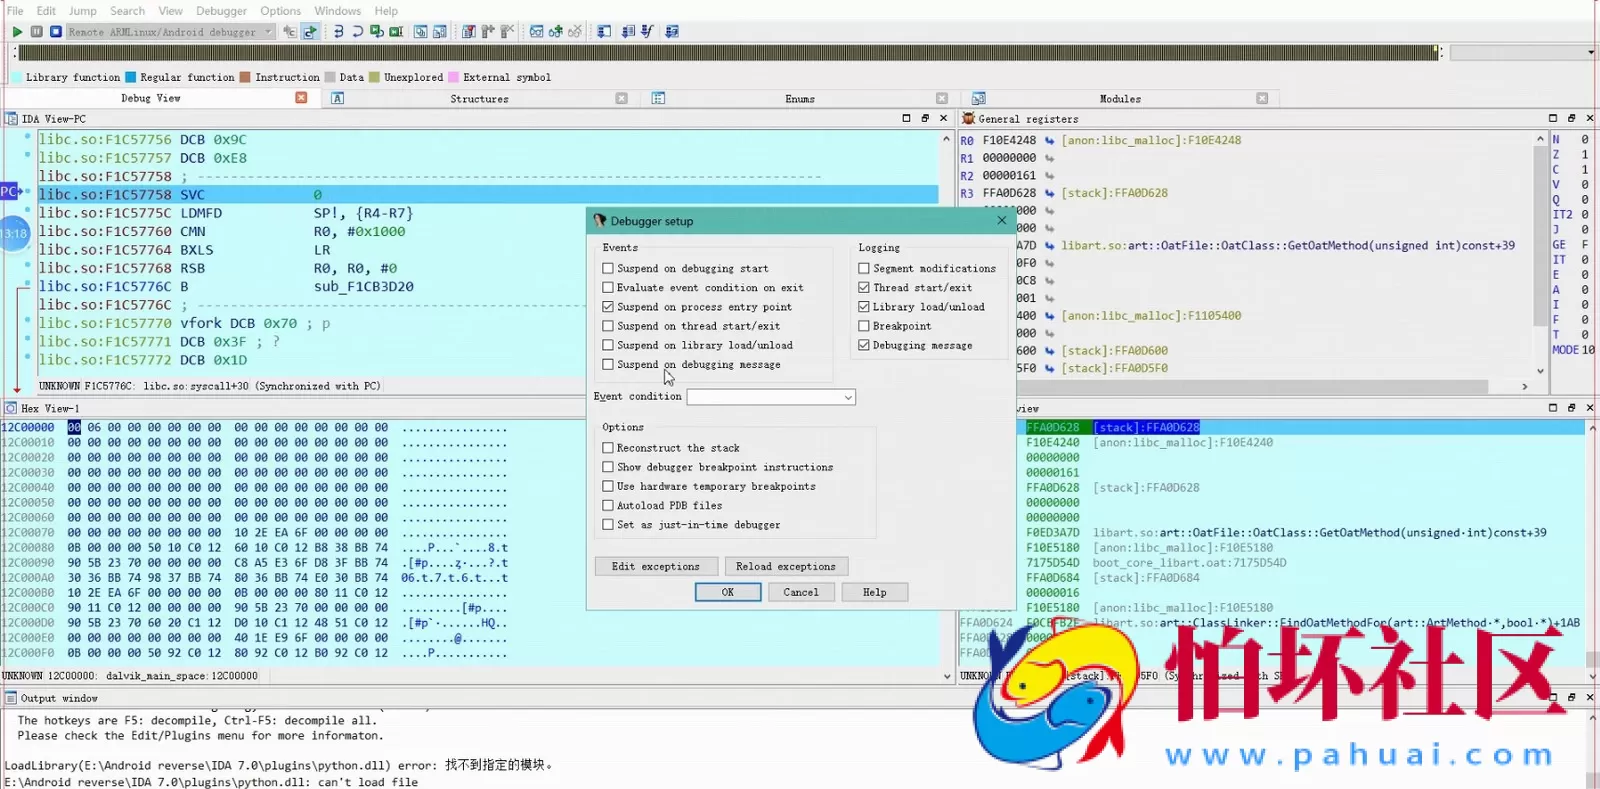Open the Debugger menu
1600x789 pixels.
coord(221,11)
